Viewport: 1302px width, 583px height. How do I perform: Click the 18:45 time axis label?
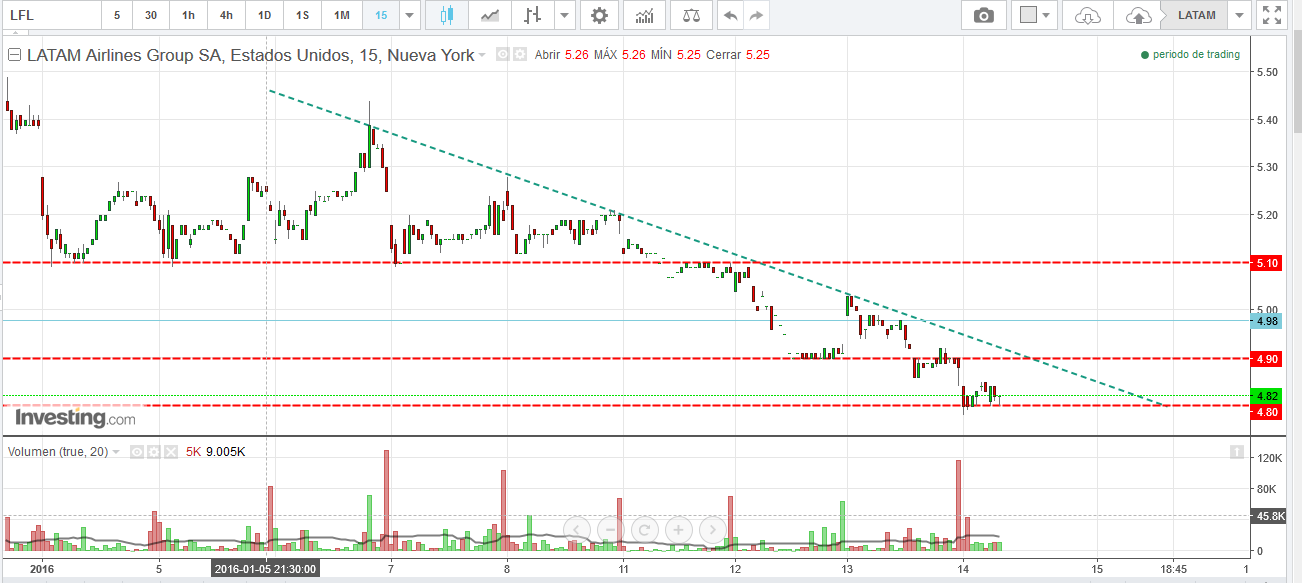(x=1174, y=569)
